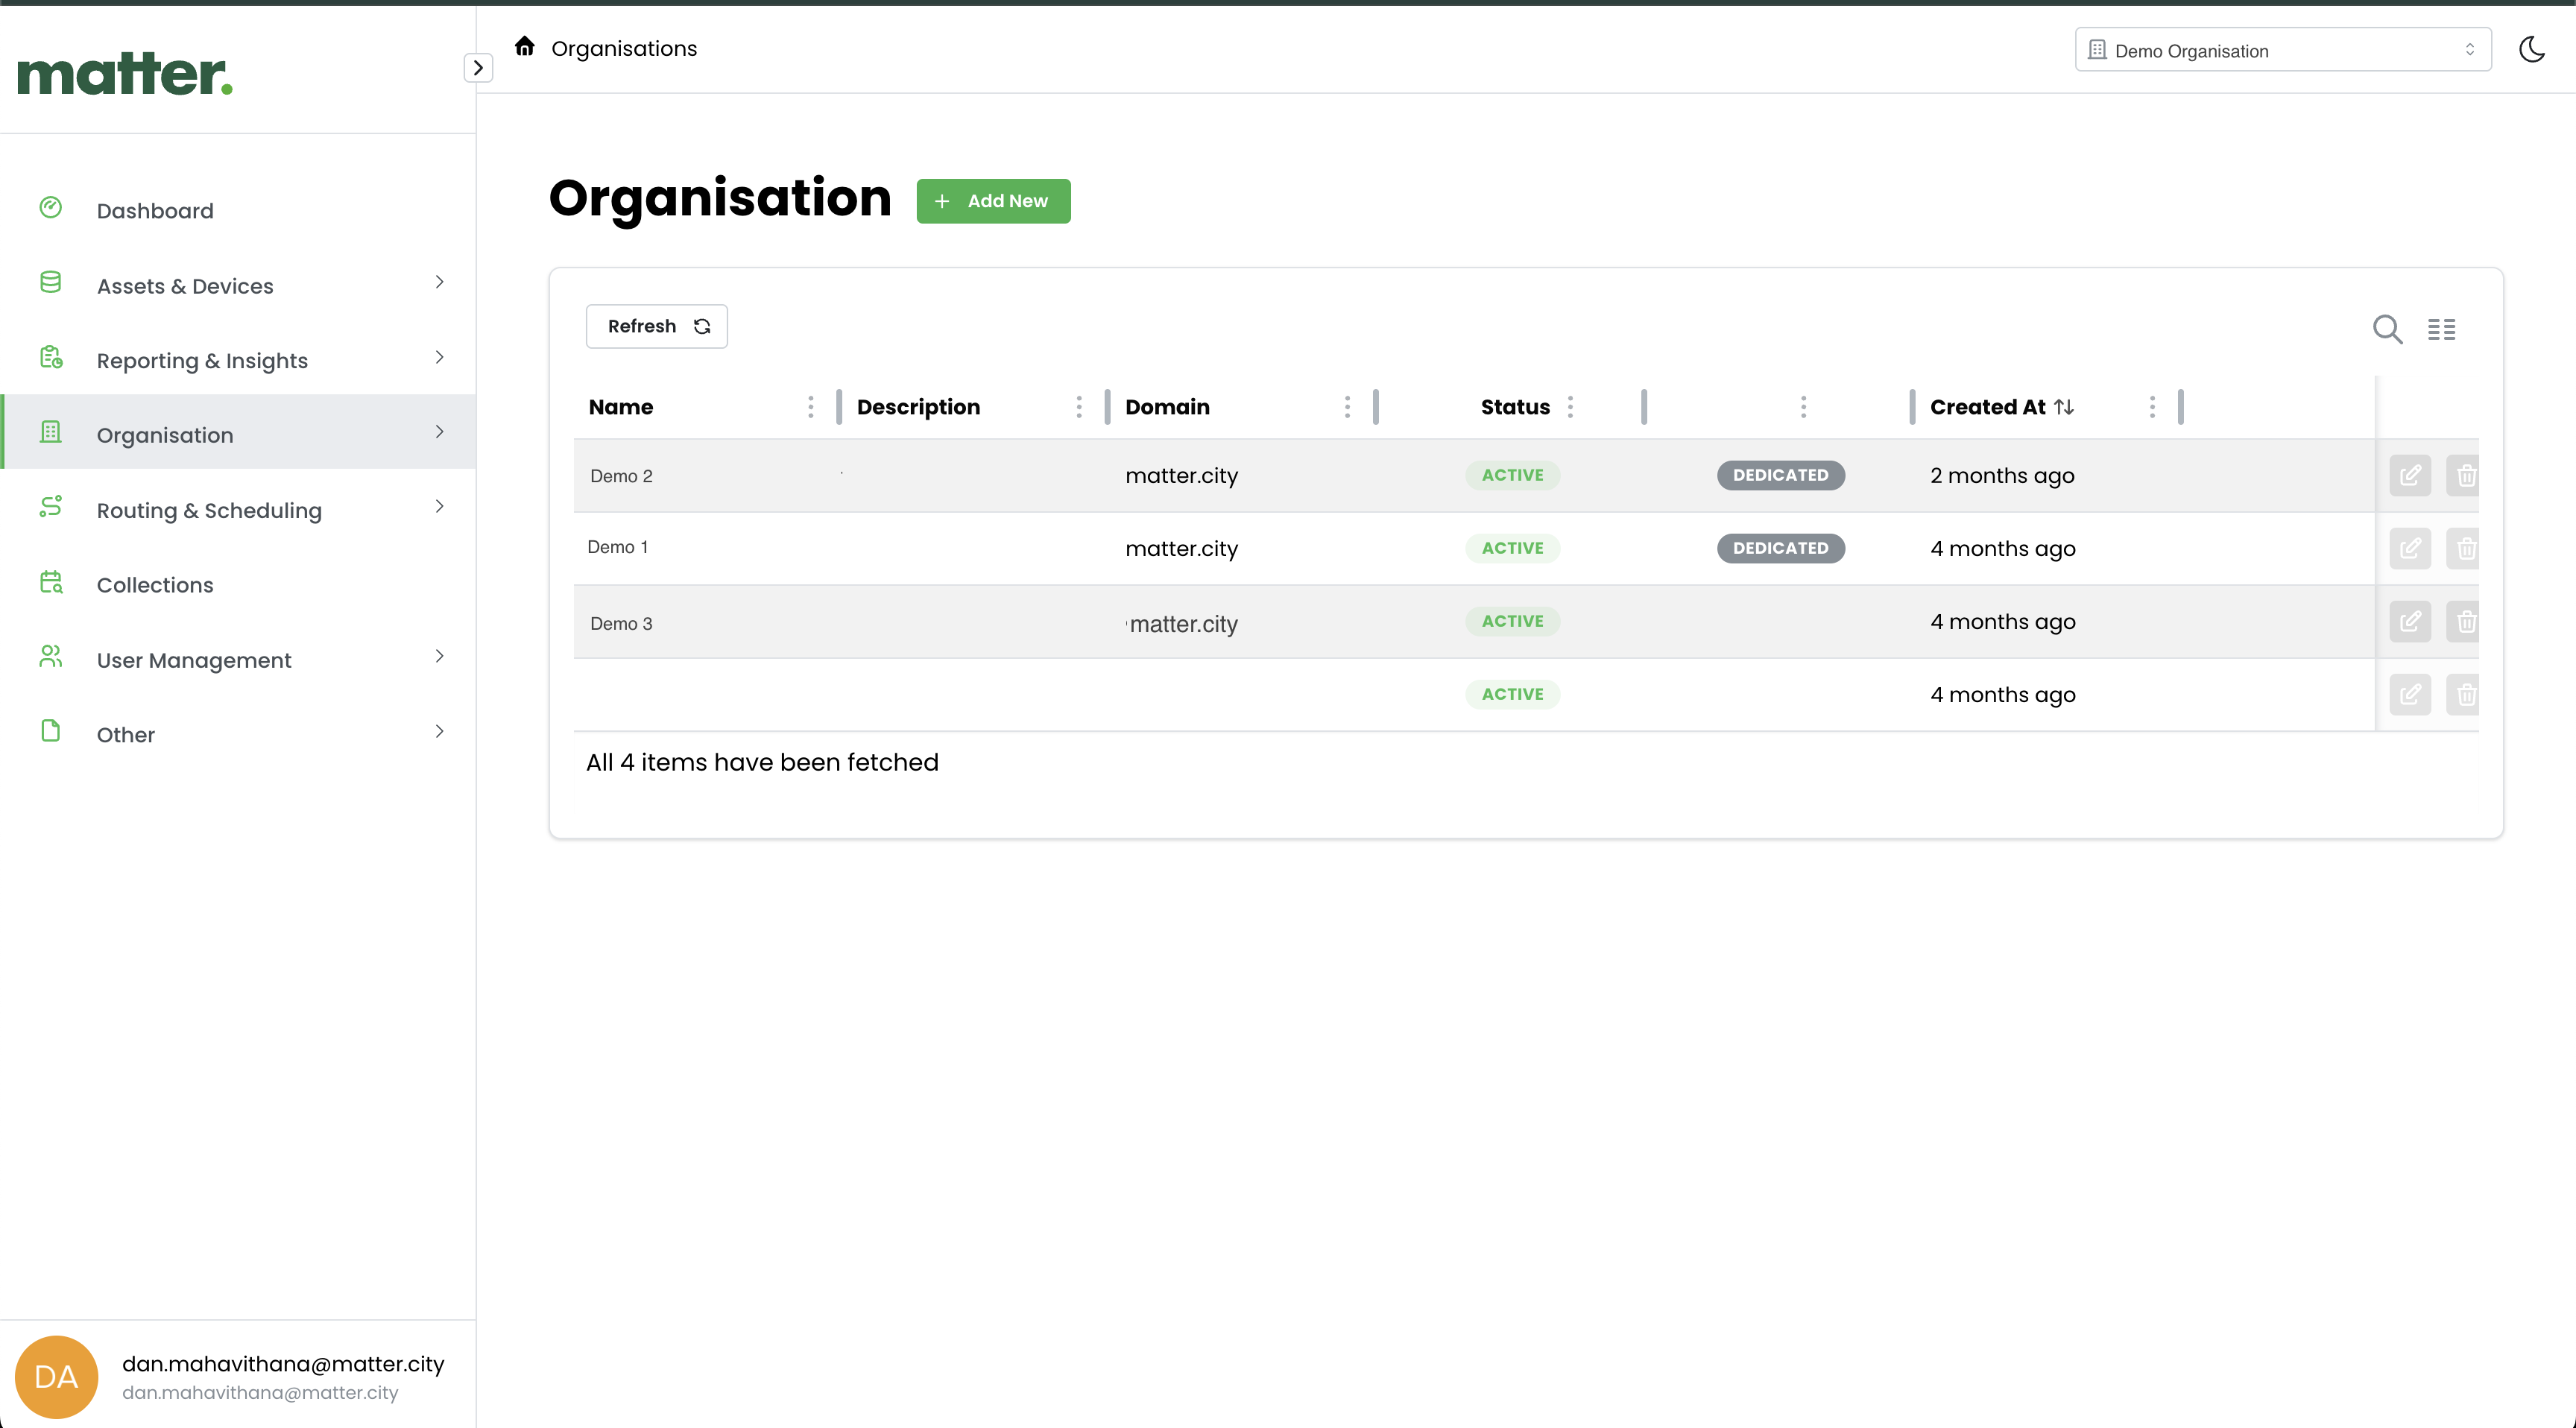Click the Add New button
Viewport: 2576px width, 1428px height.
click(x=993, y=201)
